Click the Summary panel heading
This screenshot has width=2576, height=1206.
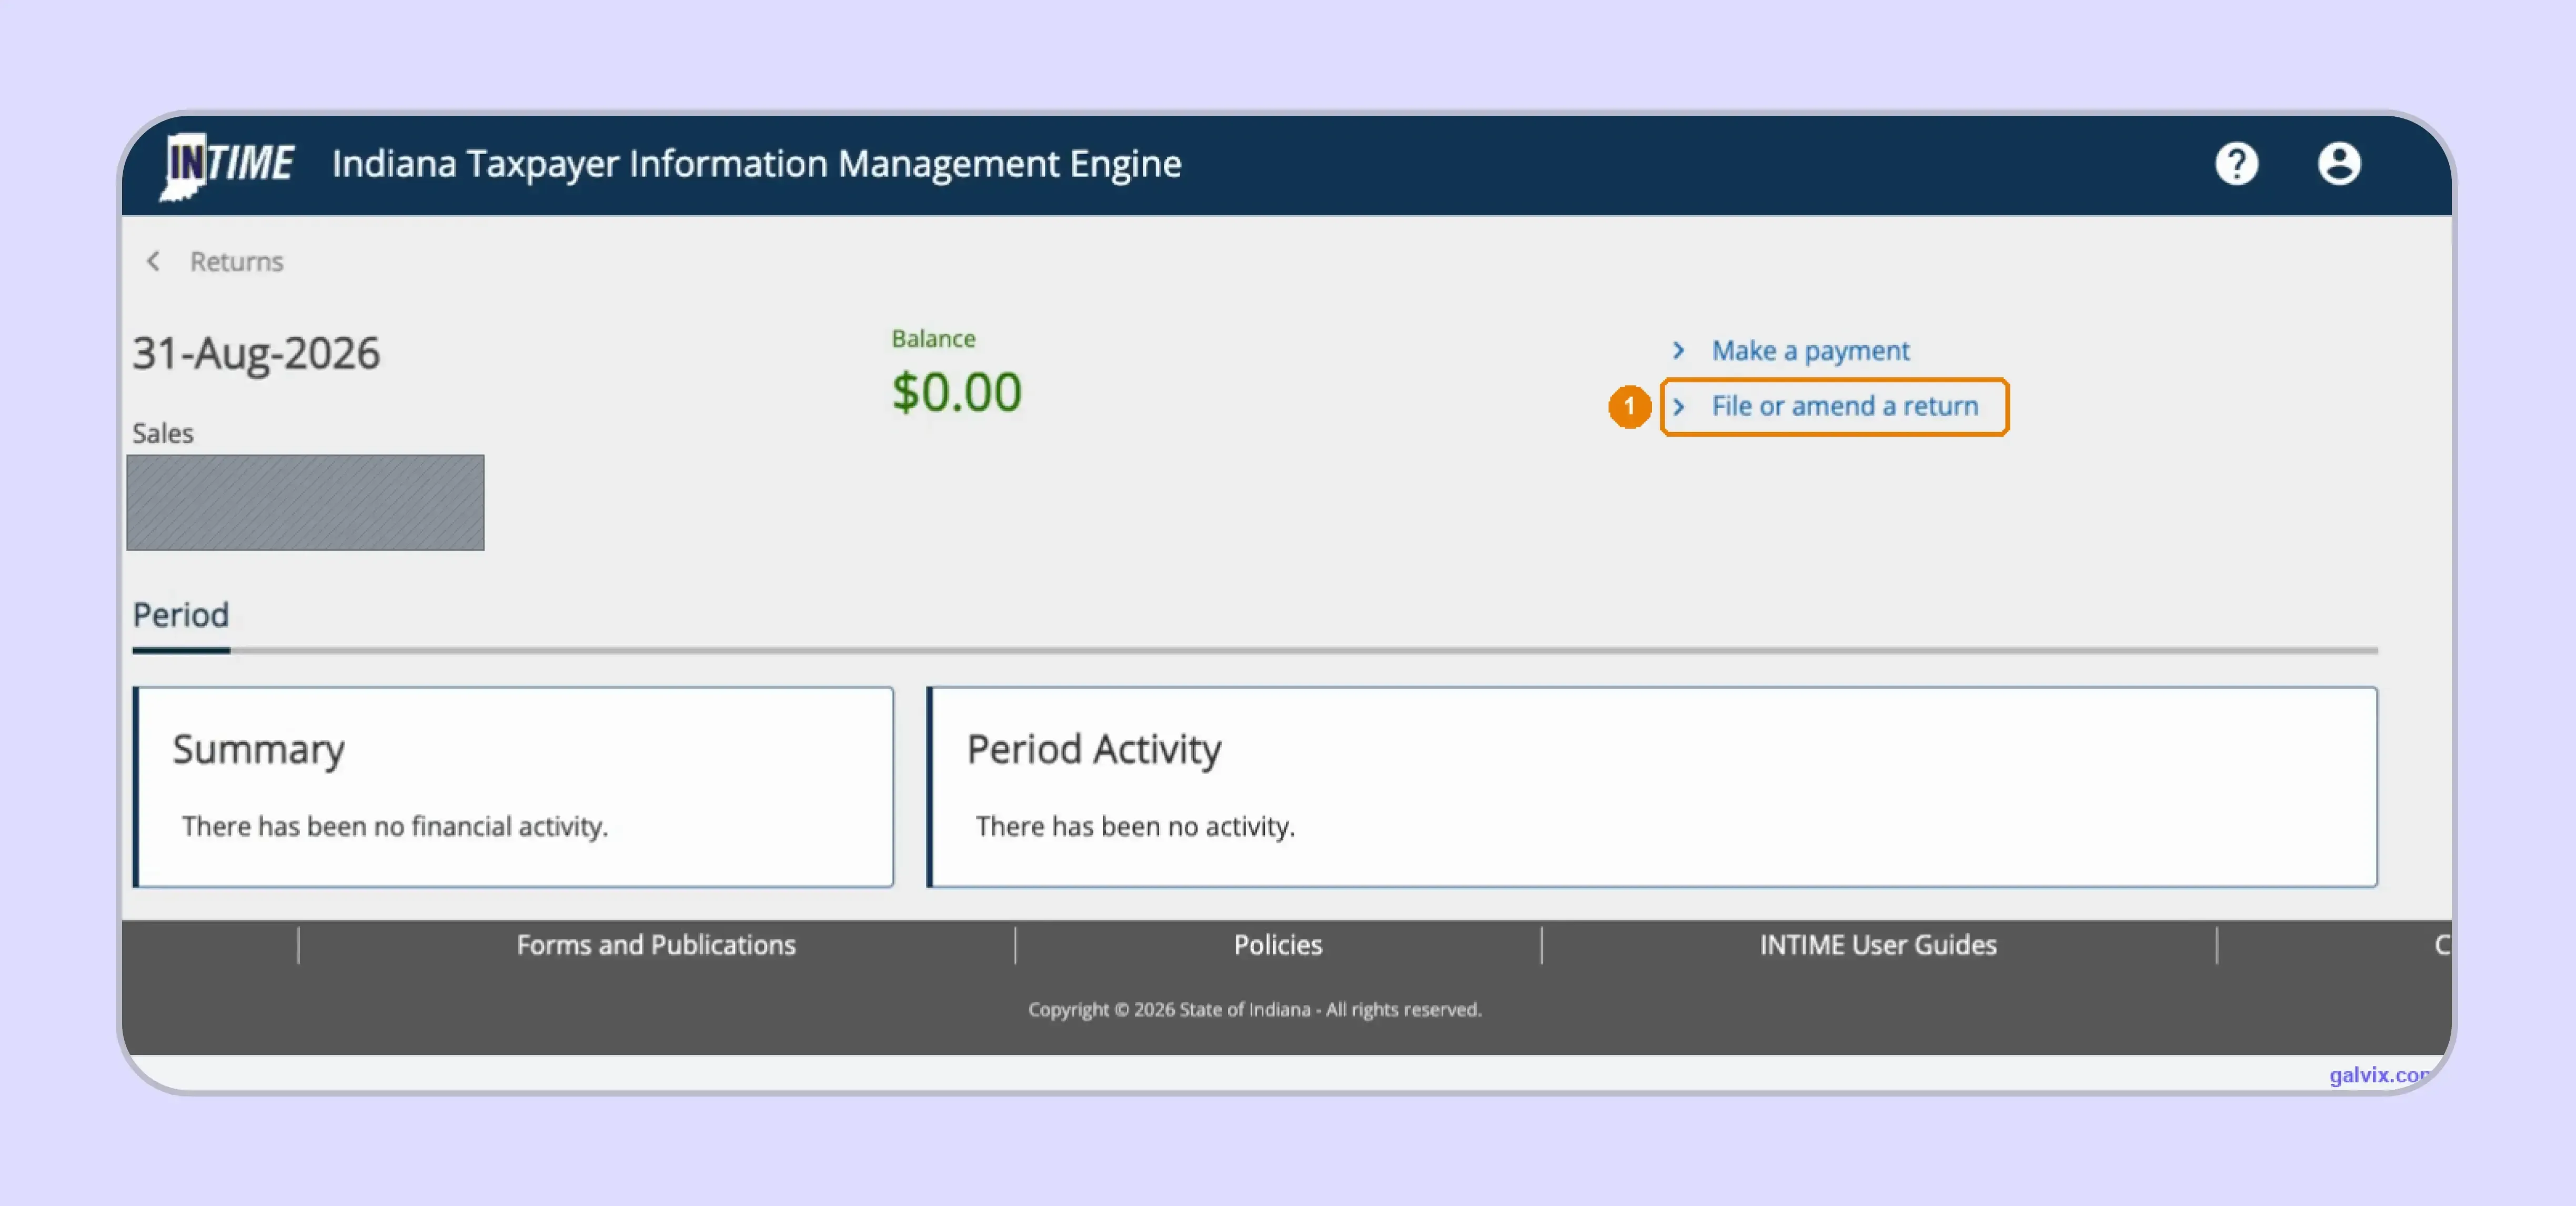point(258,750)
